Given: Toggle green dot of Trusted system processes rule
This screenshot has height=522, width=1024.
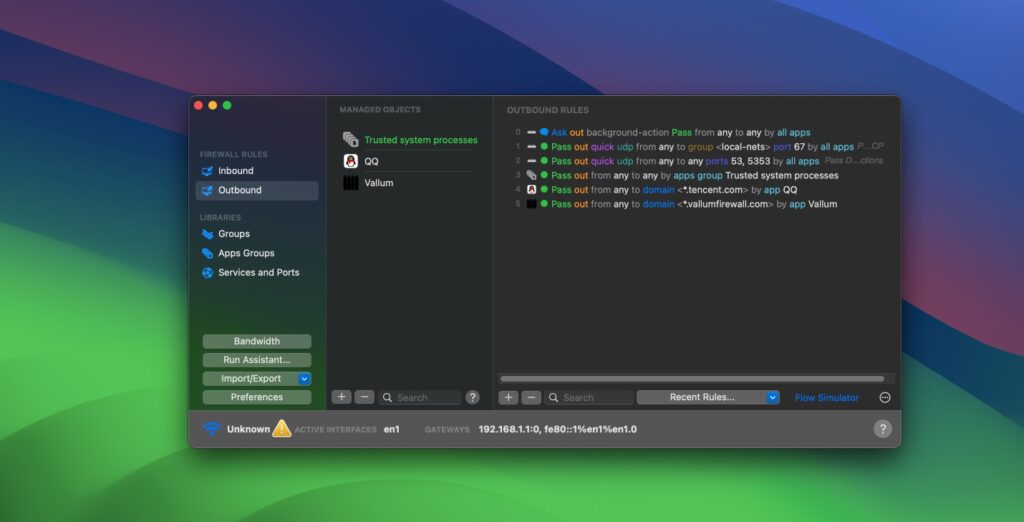Looking at the screenshot, I should (544, 175).
